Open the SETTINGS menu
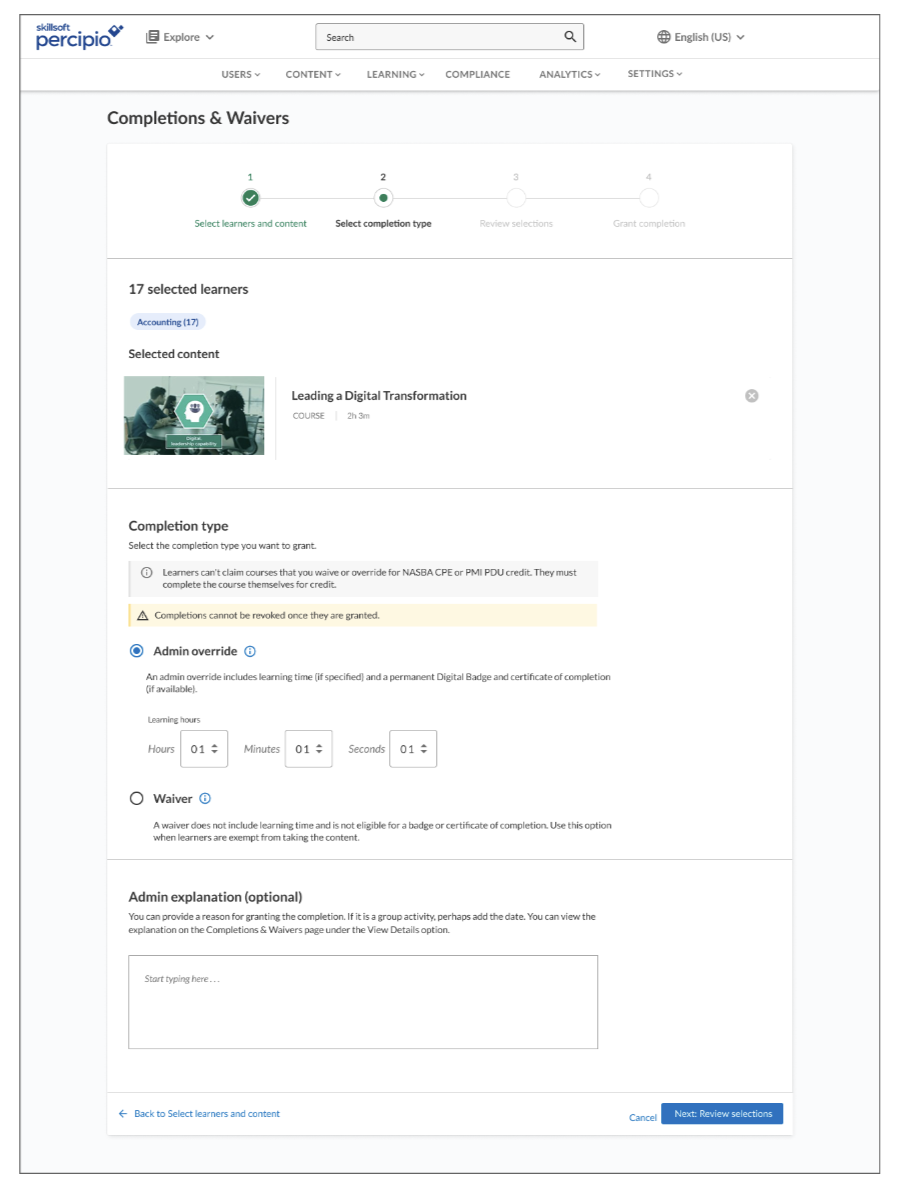This screenshot has height=1194, width=906. tap(655, 73)
